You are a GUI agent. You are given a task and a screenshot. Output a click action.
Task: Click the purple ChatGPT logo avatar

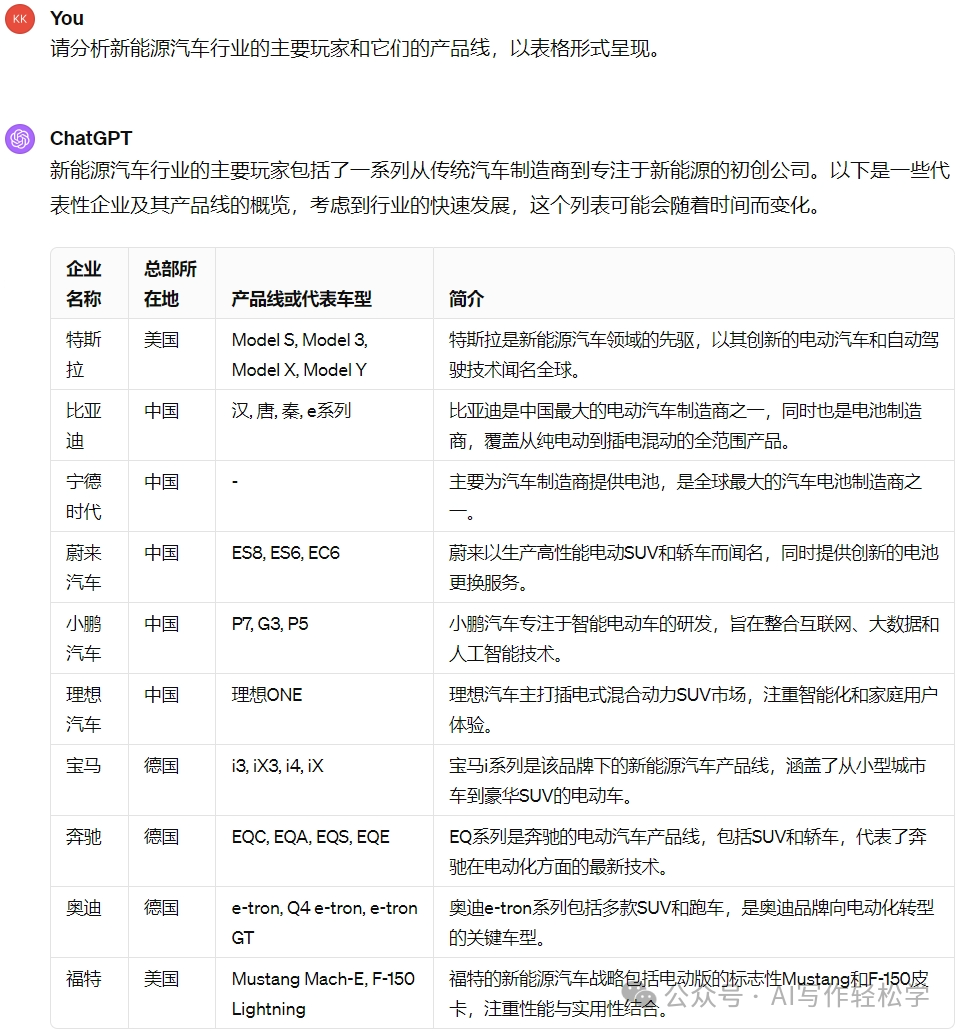tap(20, 138)
